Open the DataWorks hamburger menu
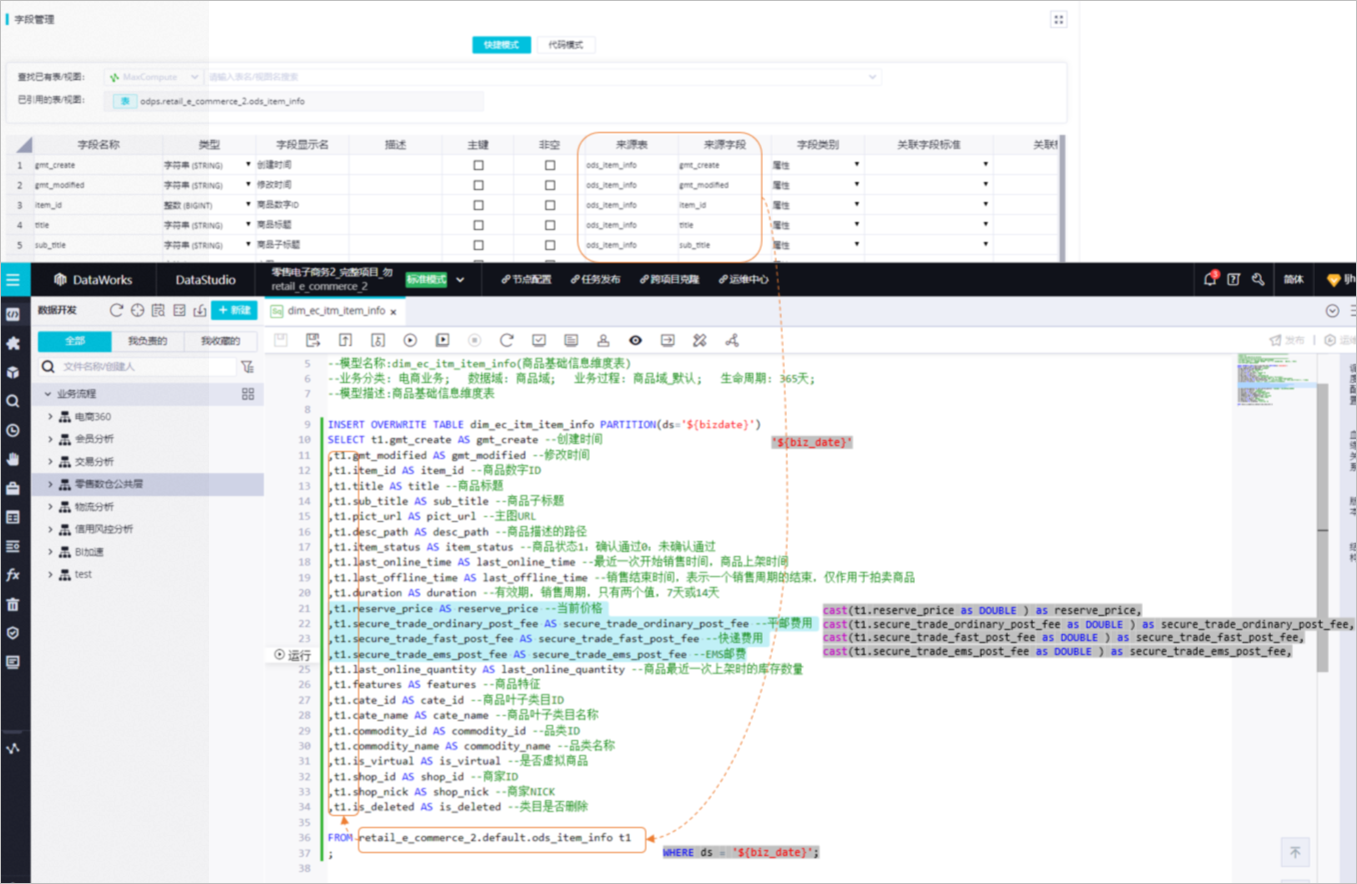 pyautogui.click(x=13, y=280)
